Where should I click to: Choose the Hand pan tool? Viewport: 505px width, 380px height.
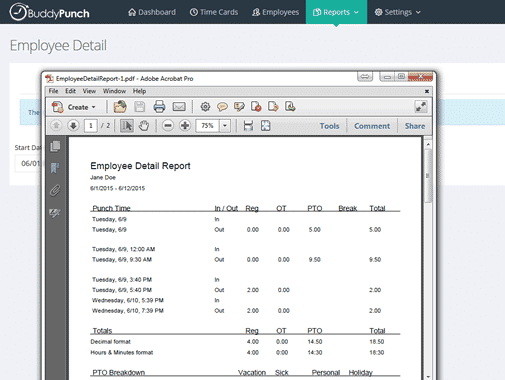[144, 126]
